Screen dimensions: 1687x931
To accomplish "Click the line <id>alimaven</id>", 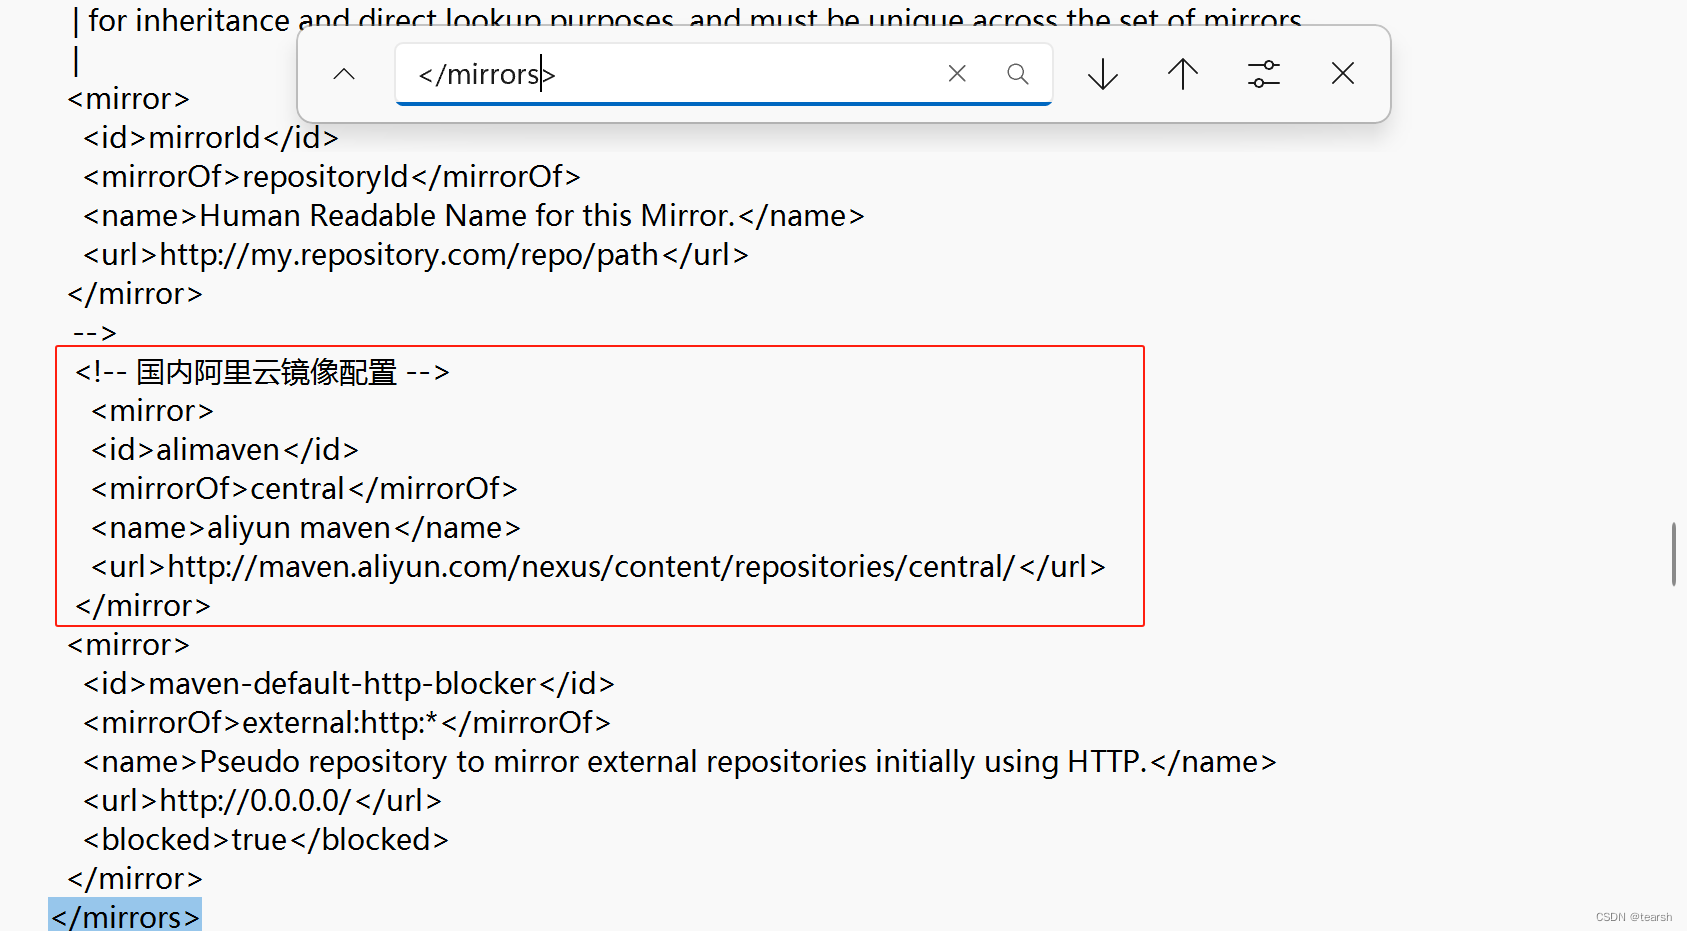I will coord(225,450).
